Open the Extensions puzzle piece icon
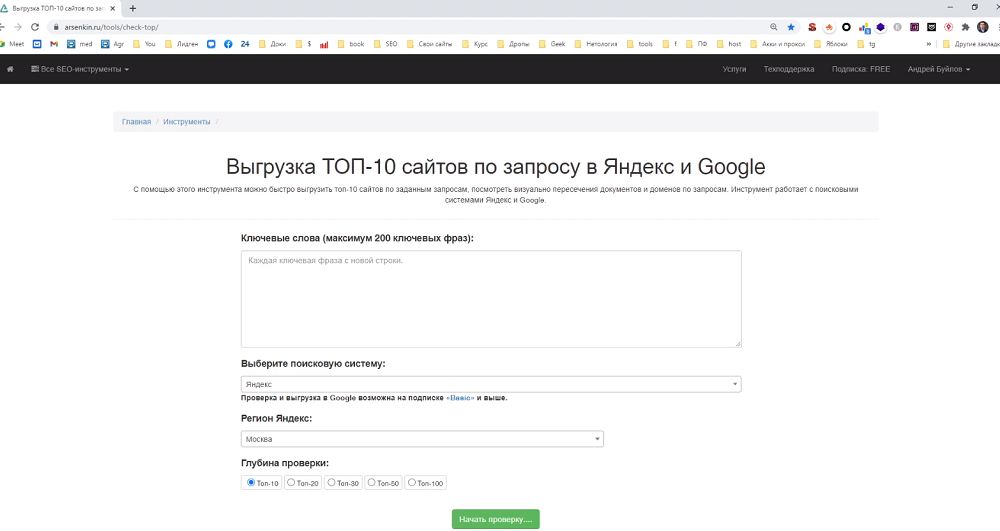The height and width of the screenshot is (531, 1000). click(966, 27)
